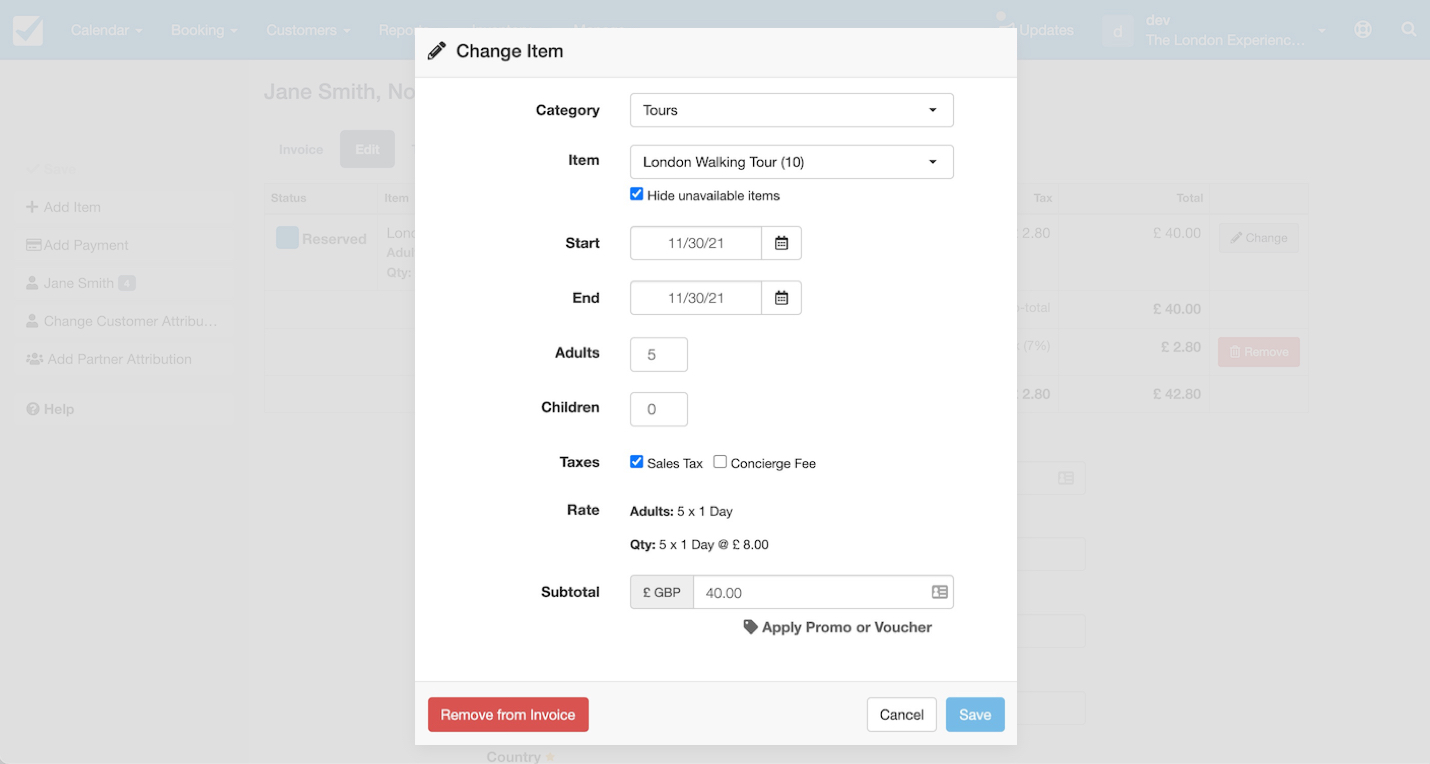Click the pencil icon in Change Item header

(x=437, y=51)
